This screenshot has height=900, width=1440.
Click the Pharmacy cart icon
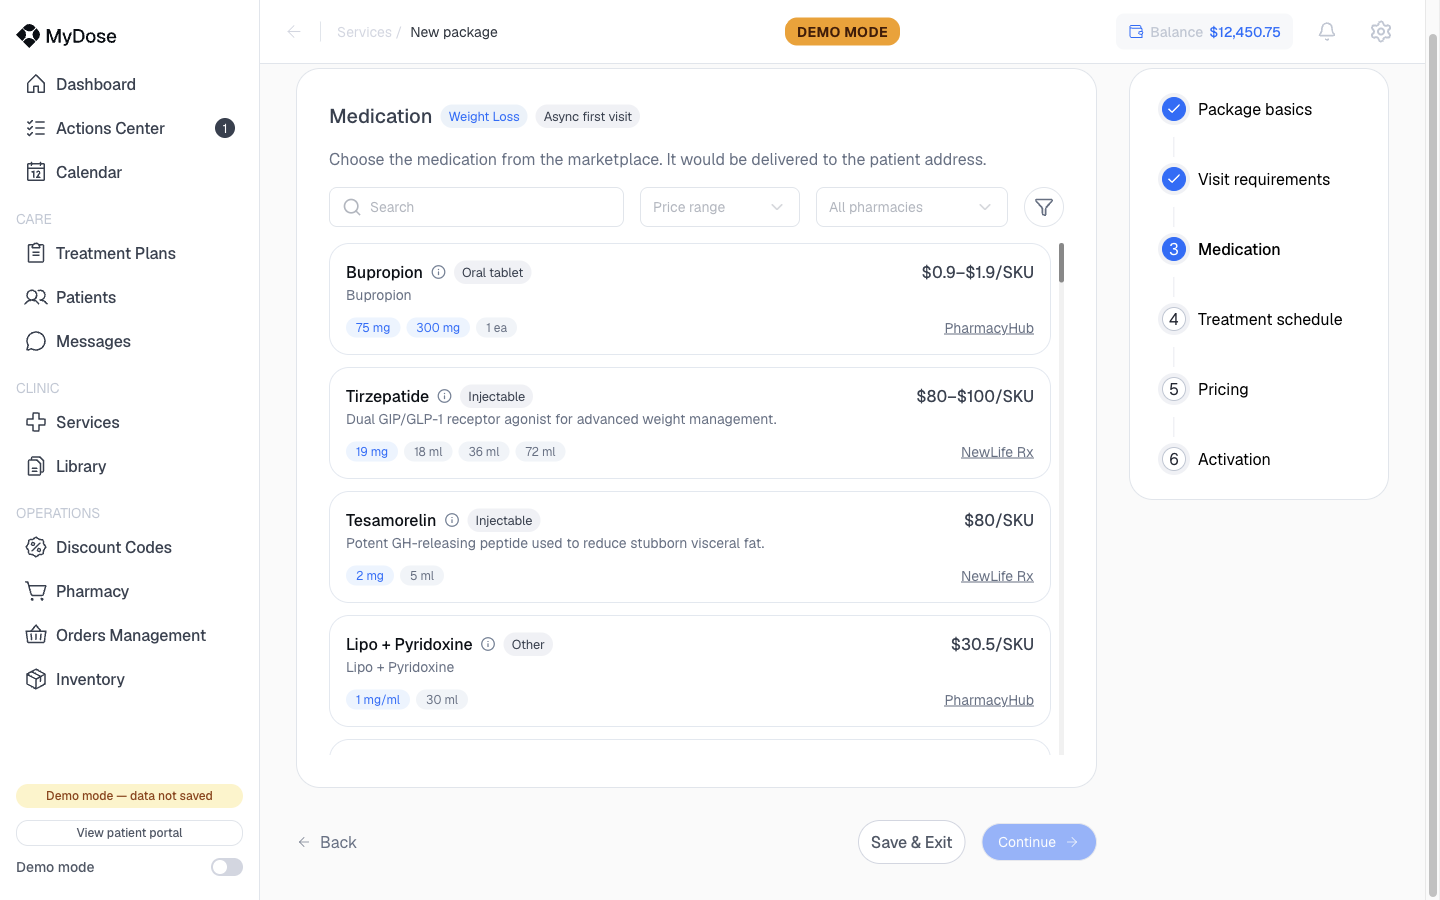(x=36, y=591)
